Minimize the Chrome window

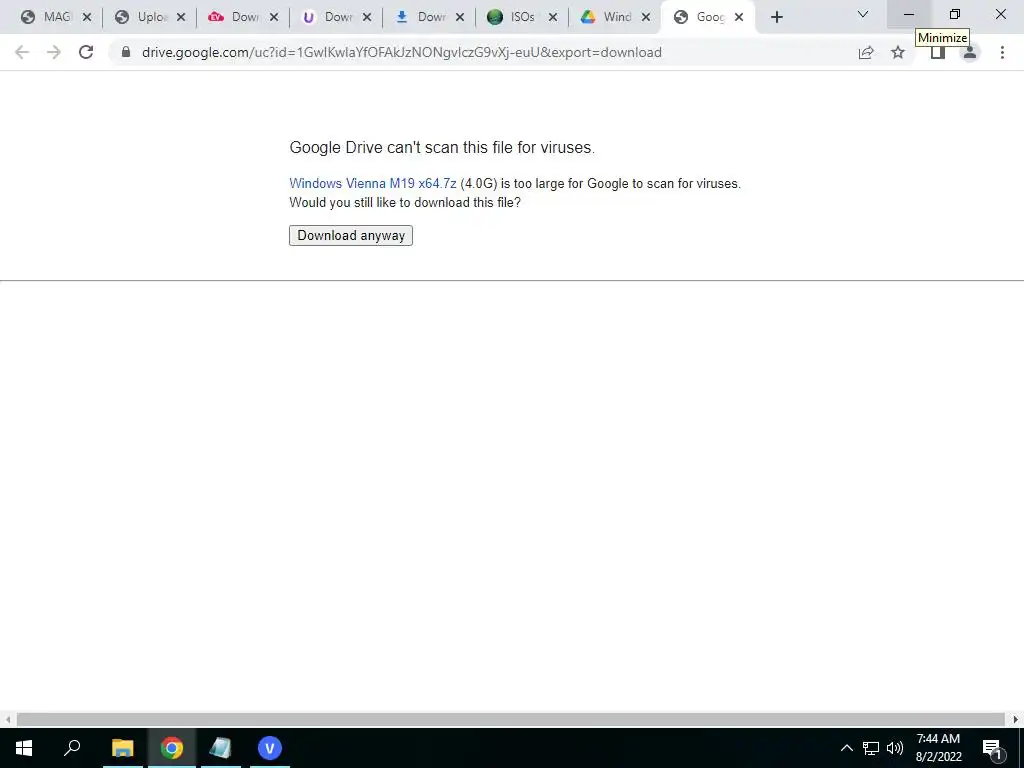pyautogui.click(x=909, y=14)
